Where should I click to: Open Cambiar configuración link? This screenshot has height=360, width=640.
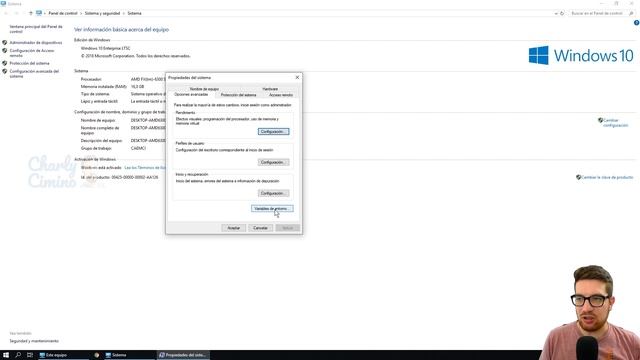point(616,123)
